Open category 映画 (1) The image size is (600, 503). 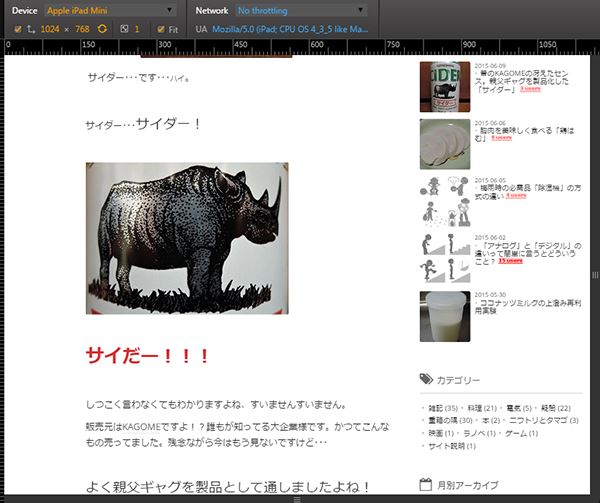click(441, 433)
